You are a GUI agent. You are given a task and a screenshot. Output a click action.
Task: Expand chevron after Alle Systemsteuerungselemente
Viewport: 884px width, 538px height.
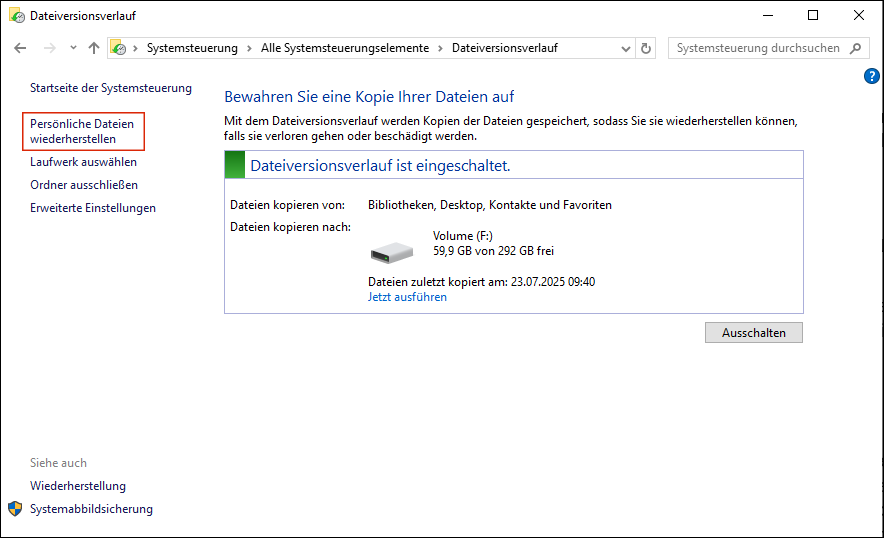point(440,48)
